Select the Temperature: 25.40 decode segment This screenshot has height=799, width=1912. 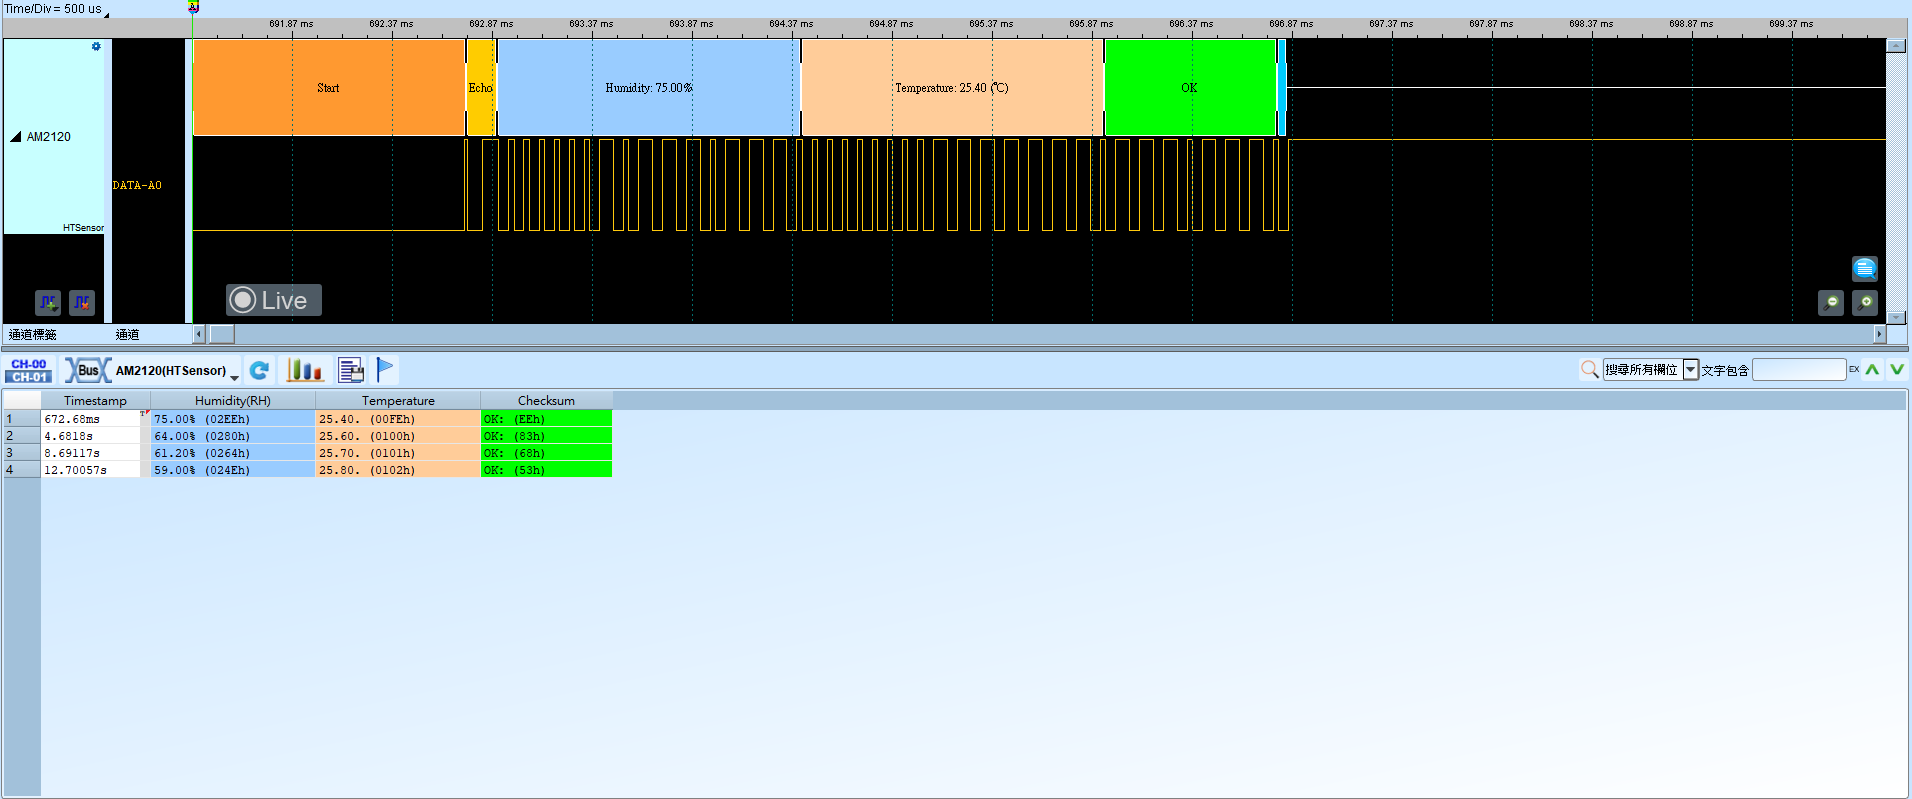952,88
